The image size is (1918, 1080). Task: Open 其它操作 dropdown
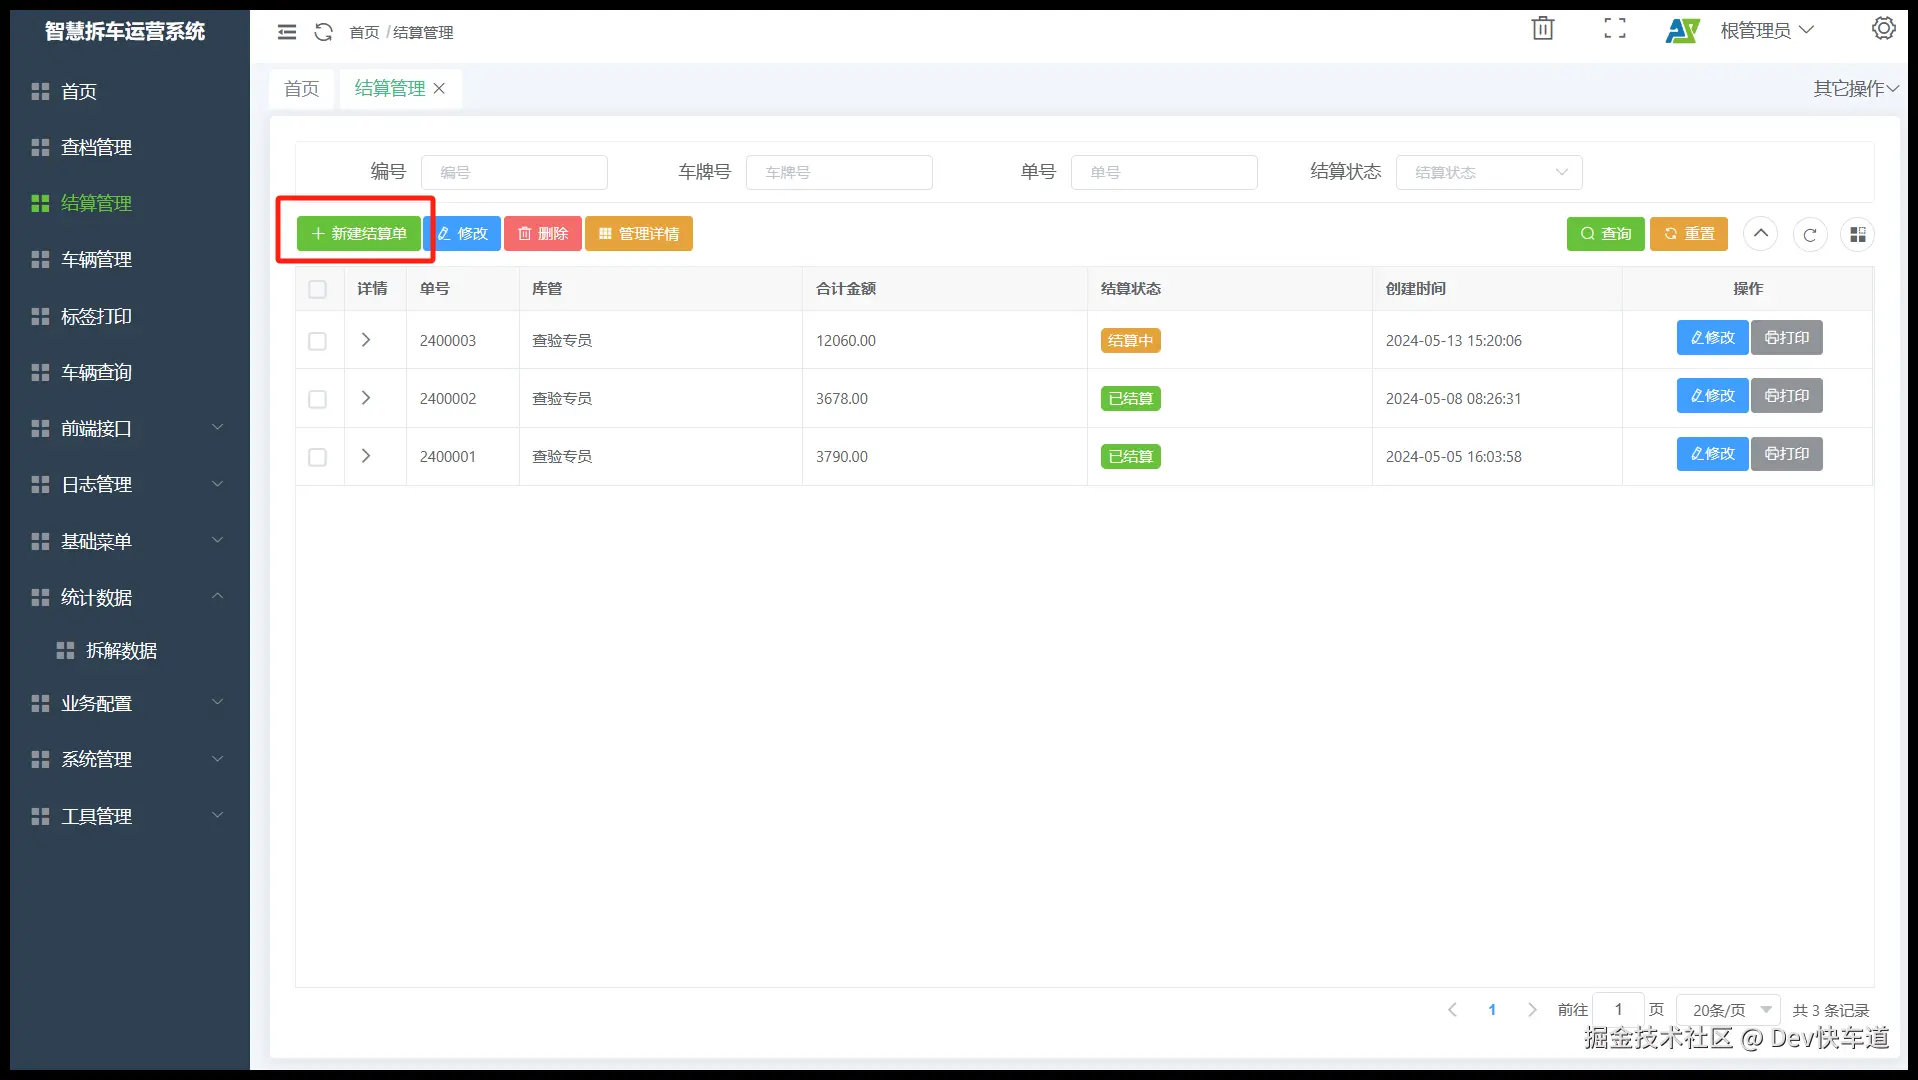pyautogui.click(x=1856, y=89)
